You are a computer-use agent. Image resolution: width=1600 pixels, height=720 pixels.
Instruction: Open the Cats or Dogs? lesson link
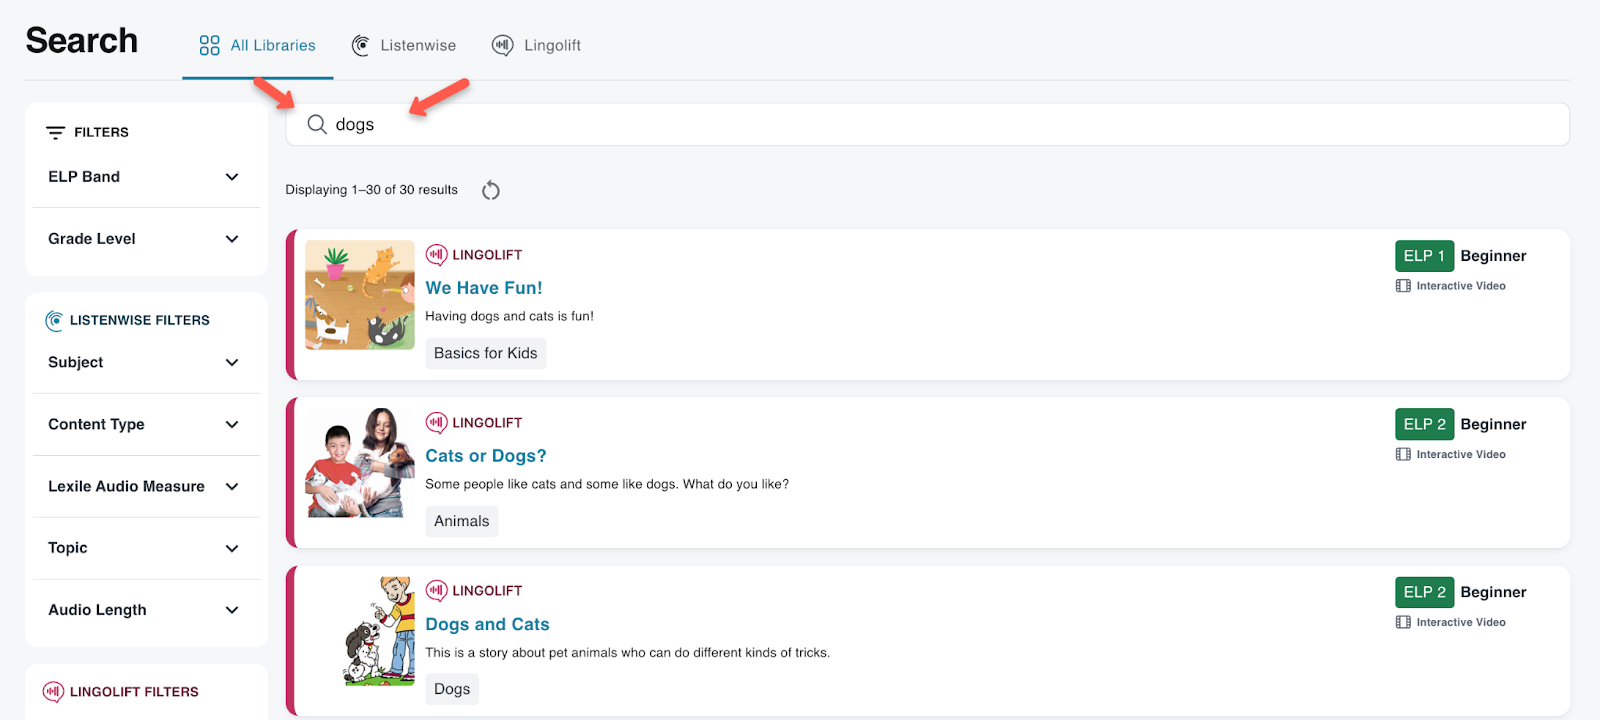(486, 456)
